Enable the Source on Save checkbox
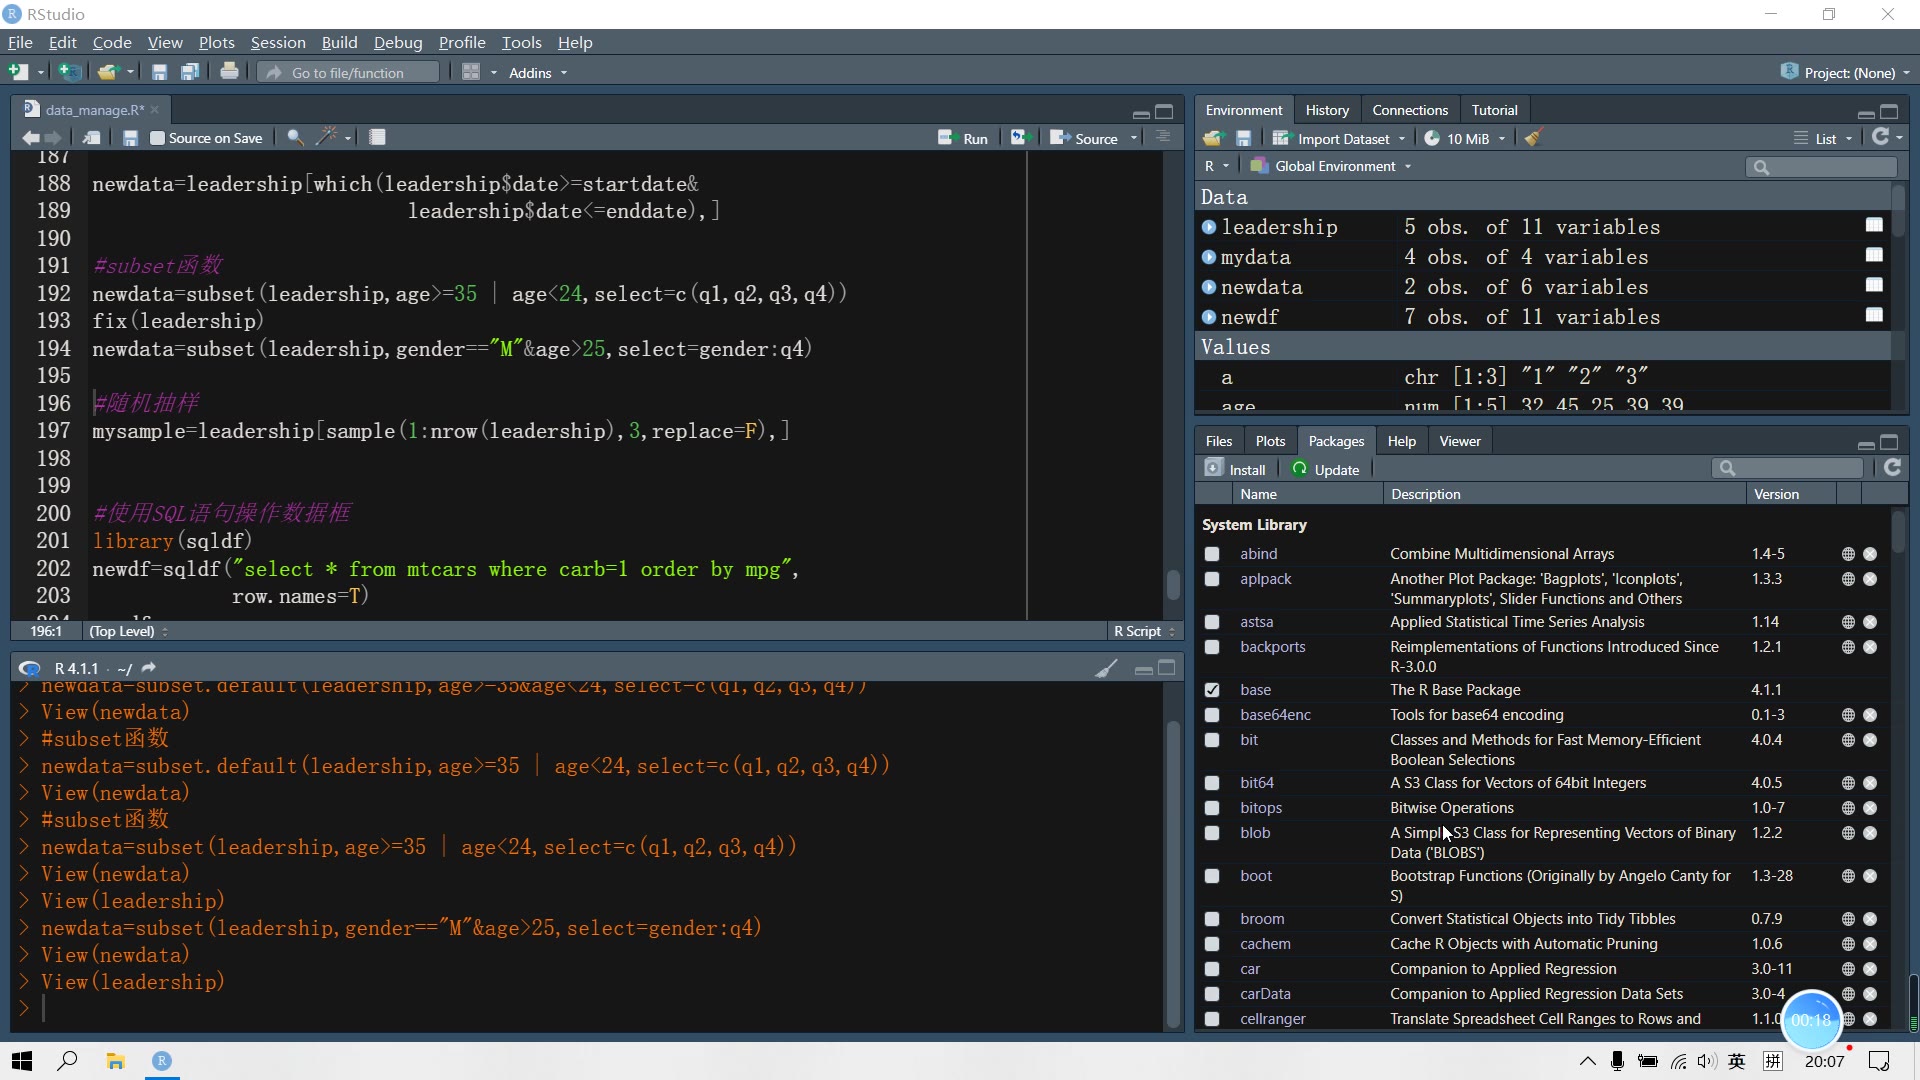Screen dimensions: 1920x1080 coord(157,139)
